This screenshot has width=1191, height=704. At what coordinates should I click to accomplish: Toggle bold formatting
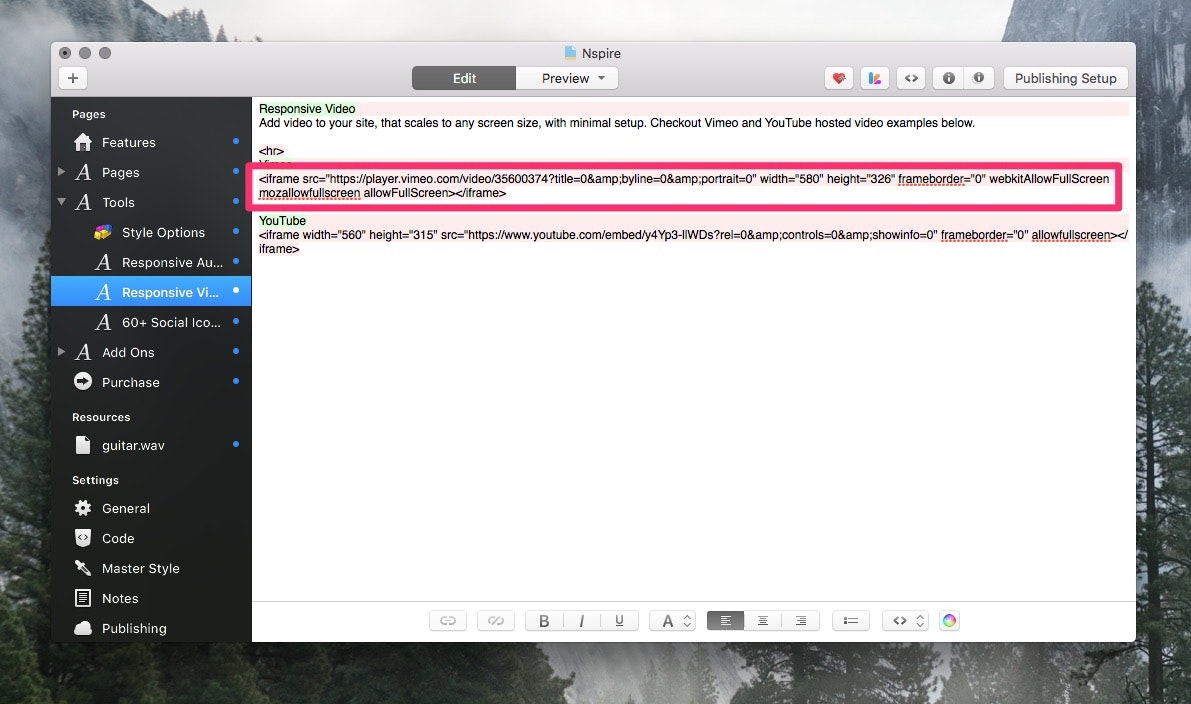point(544,621)
